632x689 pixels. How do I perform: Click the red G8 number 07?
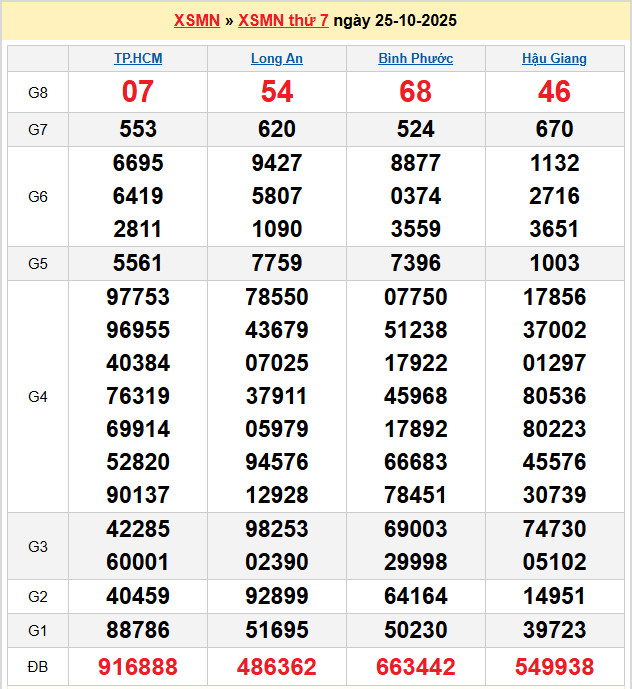coord(138,92)
